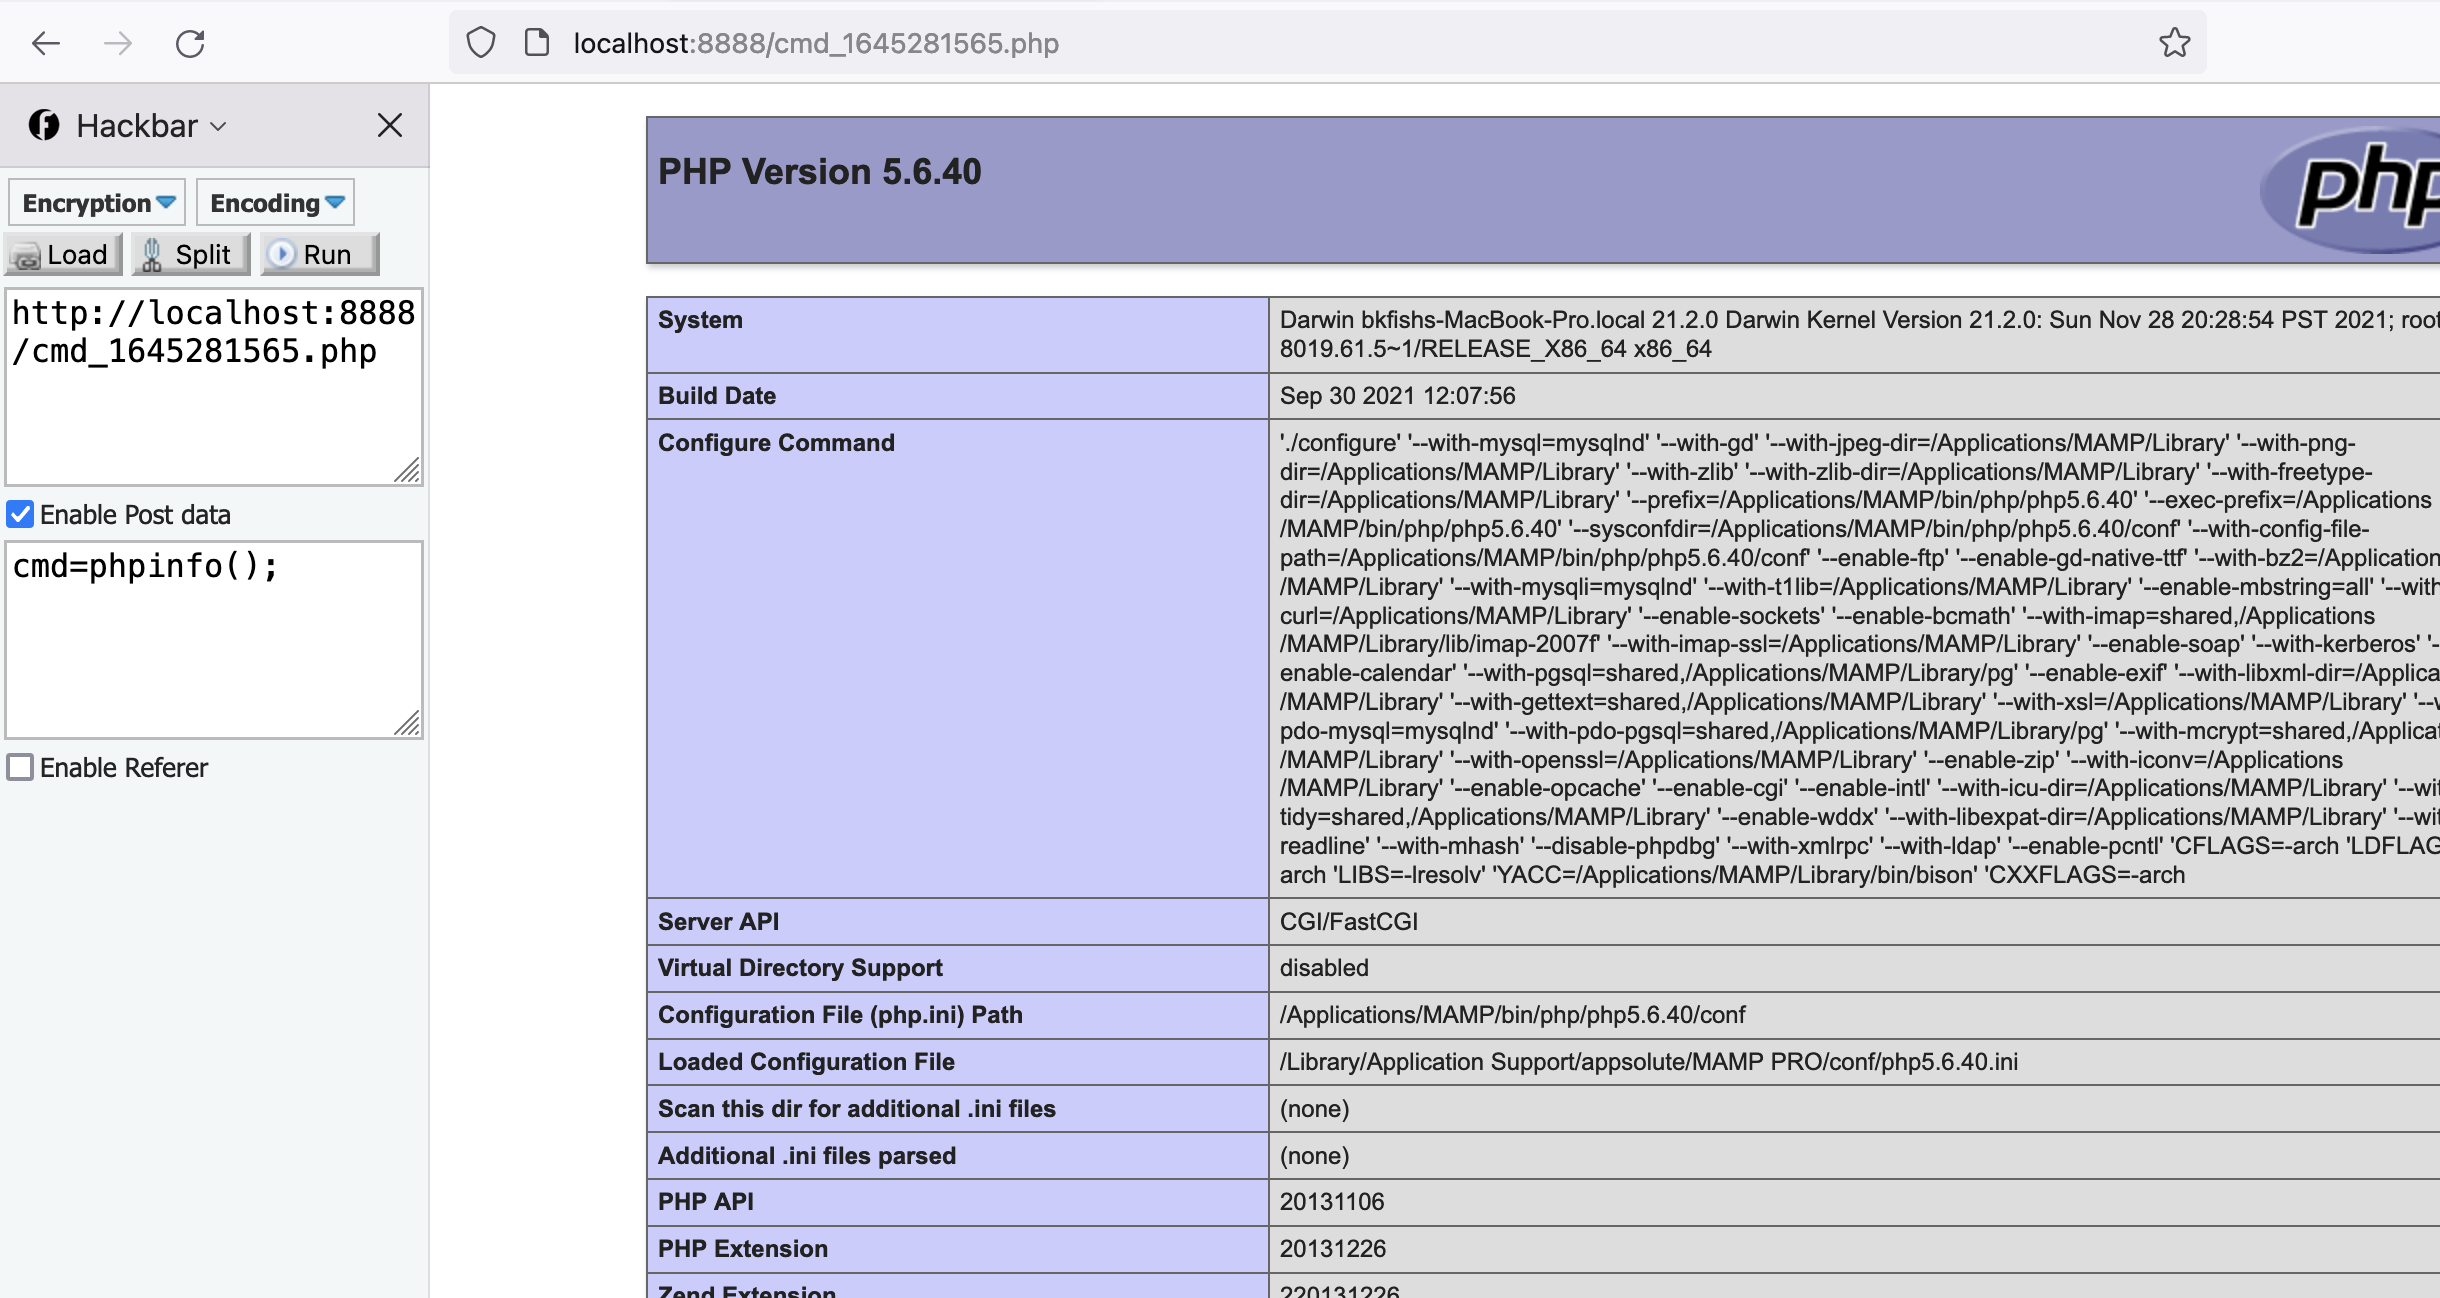The image size is (2440, 1298).
Task: Click the page info document icon
Action: click(x=537, y=43)
